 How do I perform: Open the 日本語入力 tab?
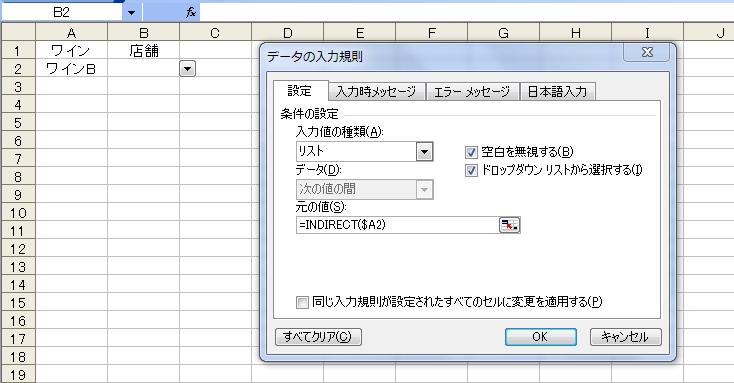pyautogui.click(x=557, y=92)
